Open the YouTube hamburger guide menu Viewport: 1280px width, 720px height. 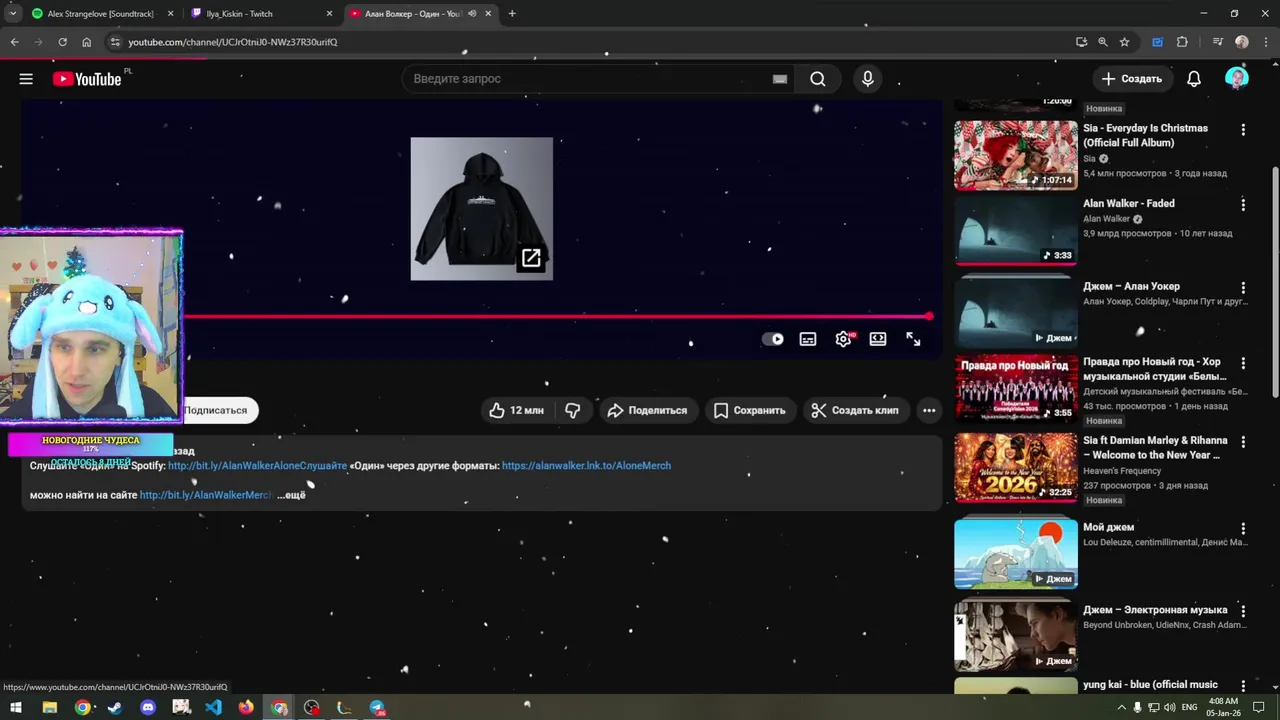pyautogui.click(x=26, y=79)
